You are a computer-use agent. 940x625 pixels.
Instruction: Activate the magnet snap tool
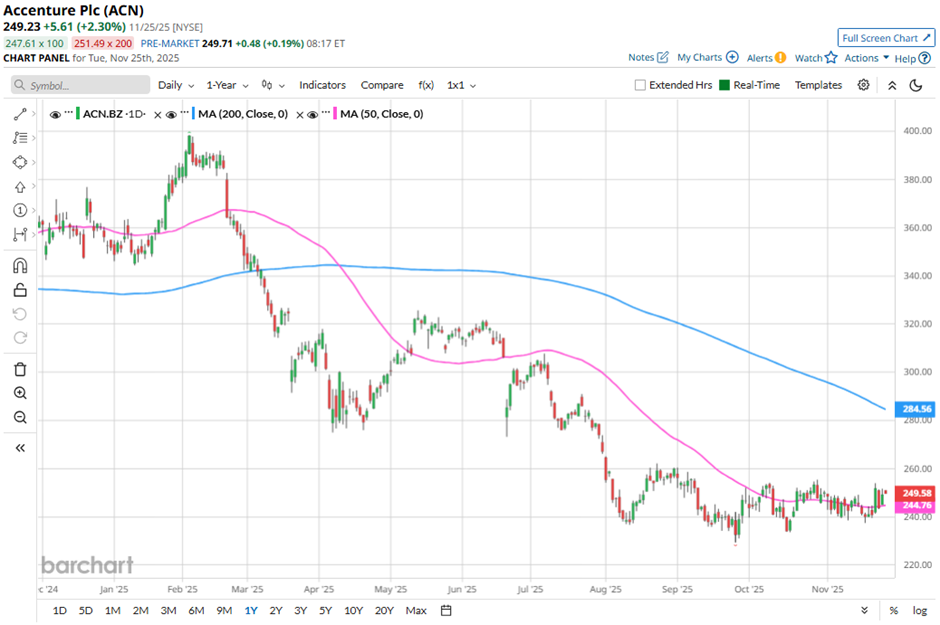[19, 266]
